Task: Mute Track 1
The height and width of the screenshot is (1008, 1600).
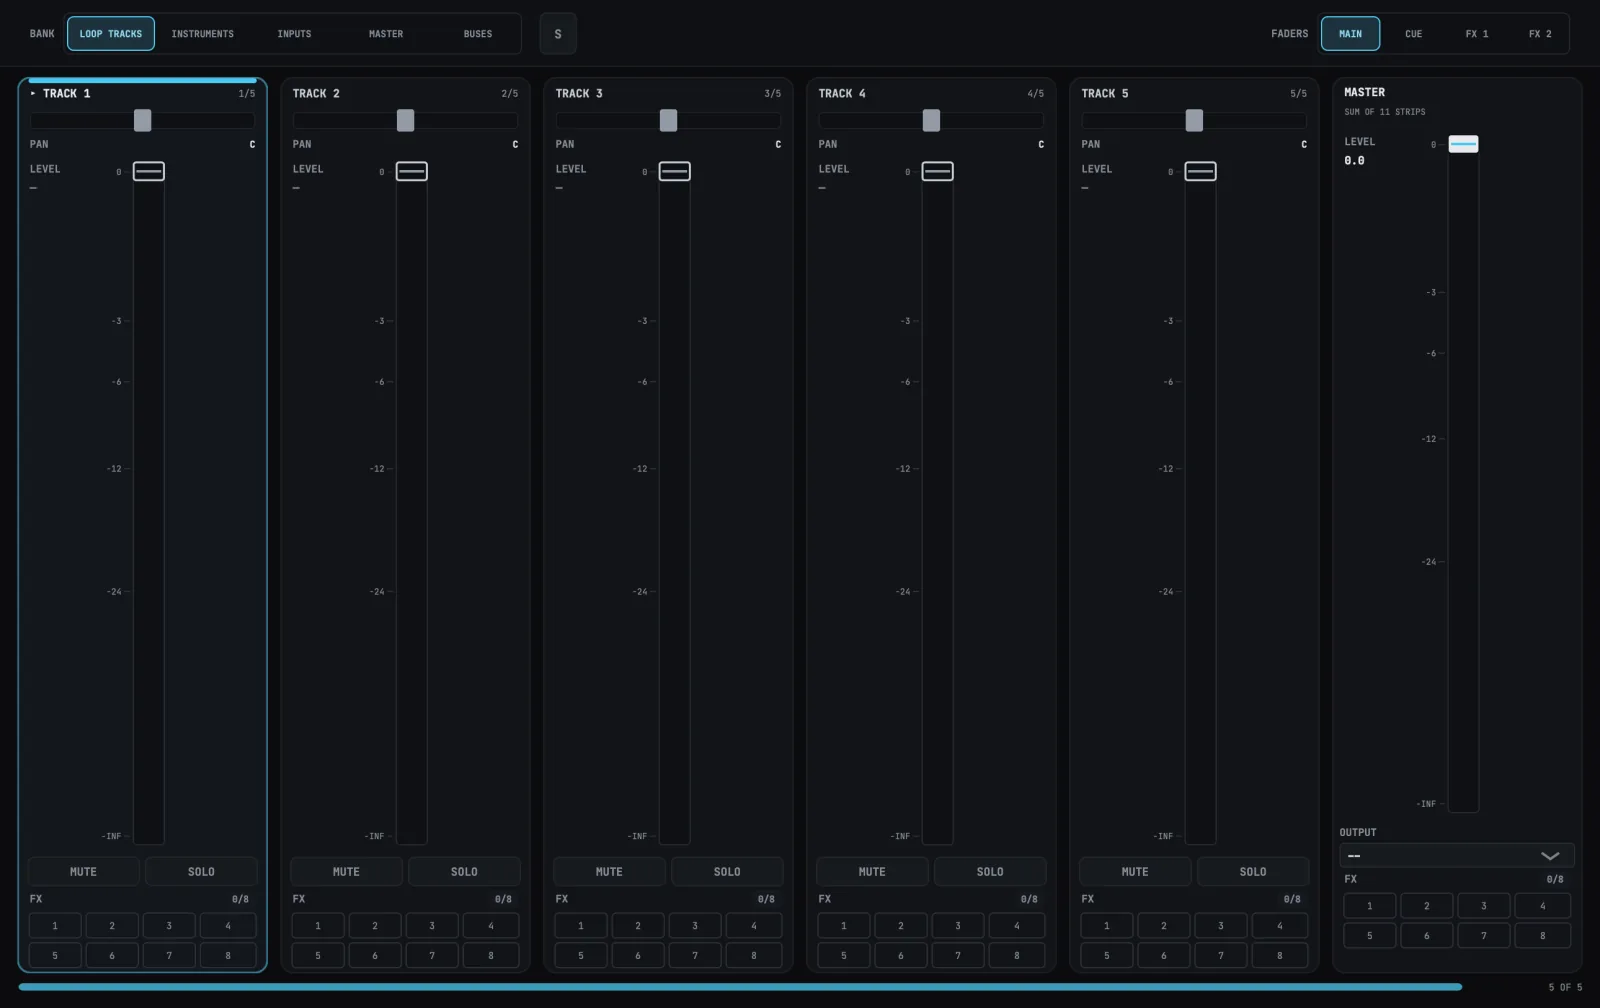Action: click(x=83, y=872)
